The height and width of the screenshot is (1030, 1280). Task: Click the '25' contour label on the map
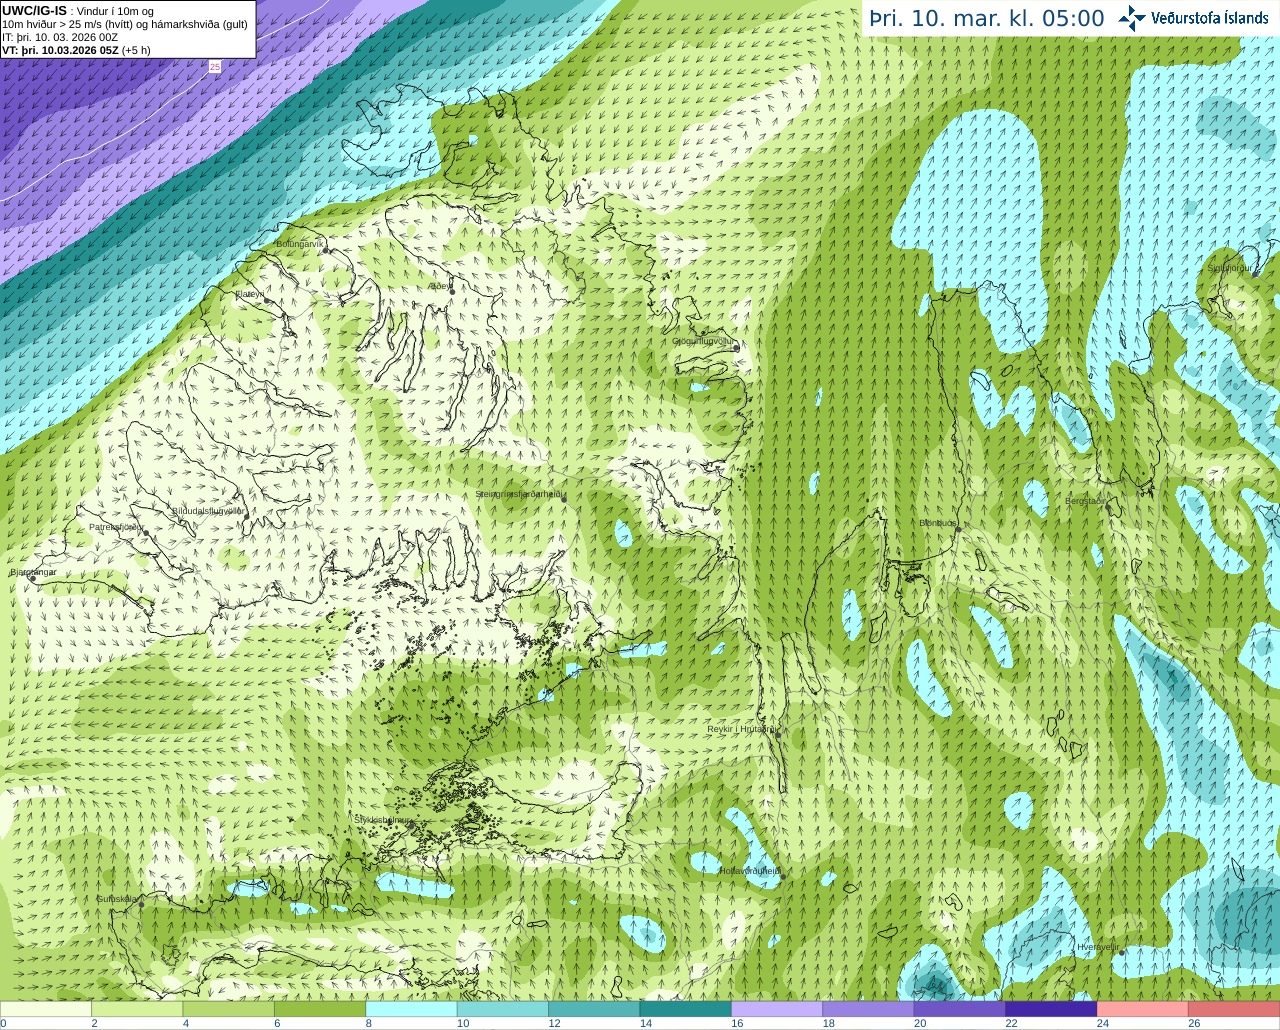point(215,66)
